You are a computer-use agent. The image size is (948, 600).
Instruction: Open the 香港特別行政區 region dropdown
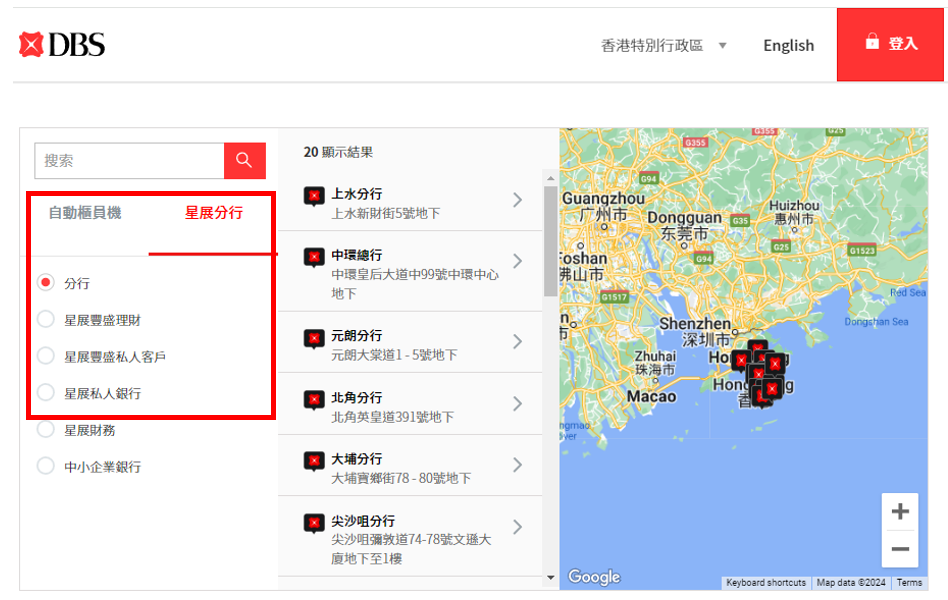coord(664,45)
